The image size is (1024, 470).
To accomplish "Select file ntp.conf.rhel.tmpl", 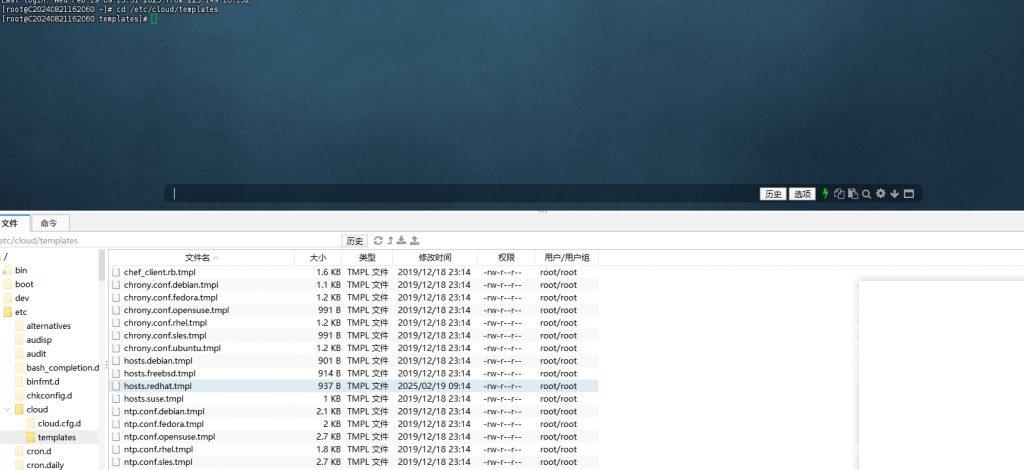I will tap(158, 449).
